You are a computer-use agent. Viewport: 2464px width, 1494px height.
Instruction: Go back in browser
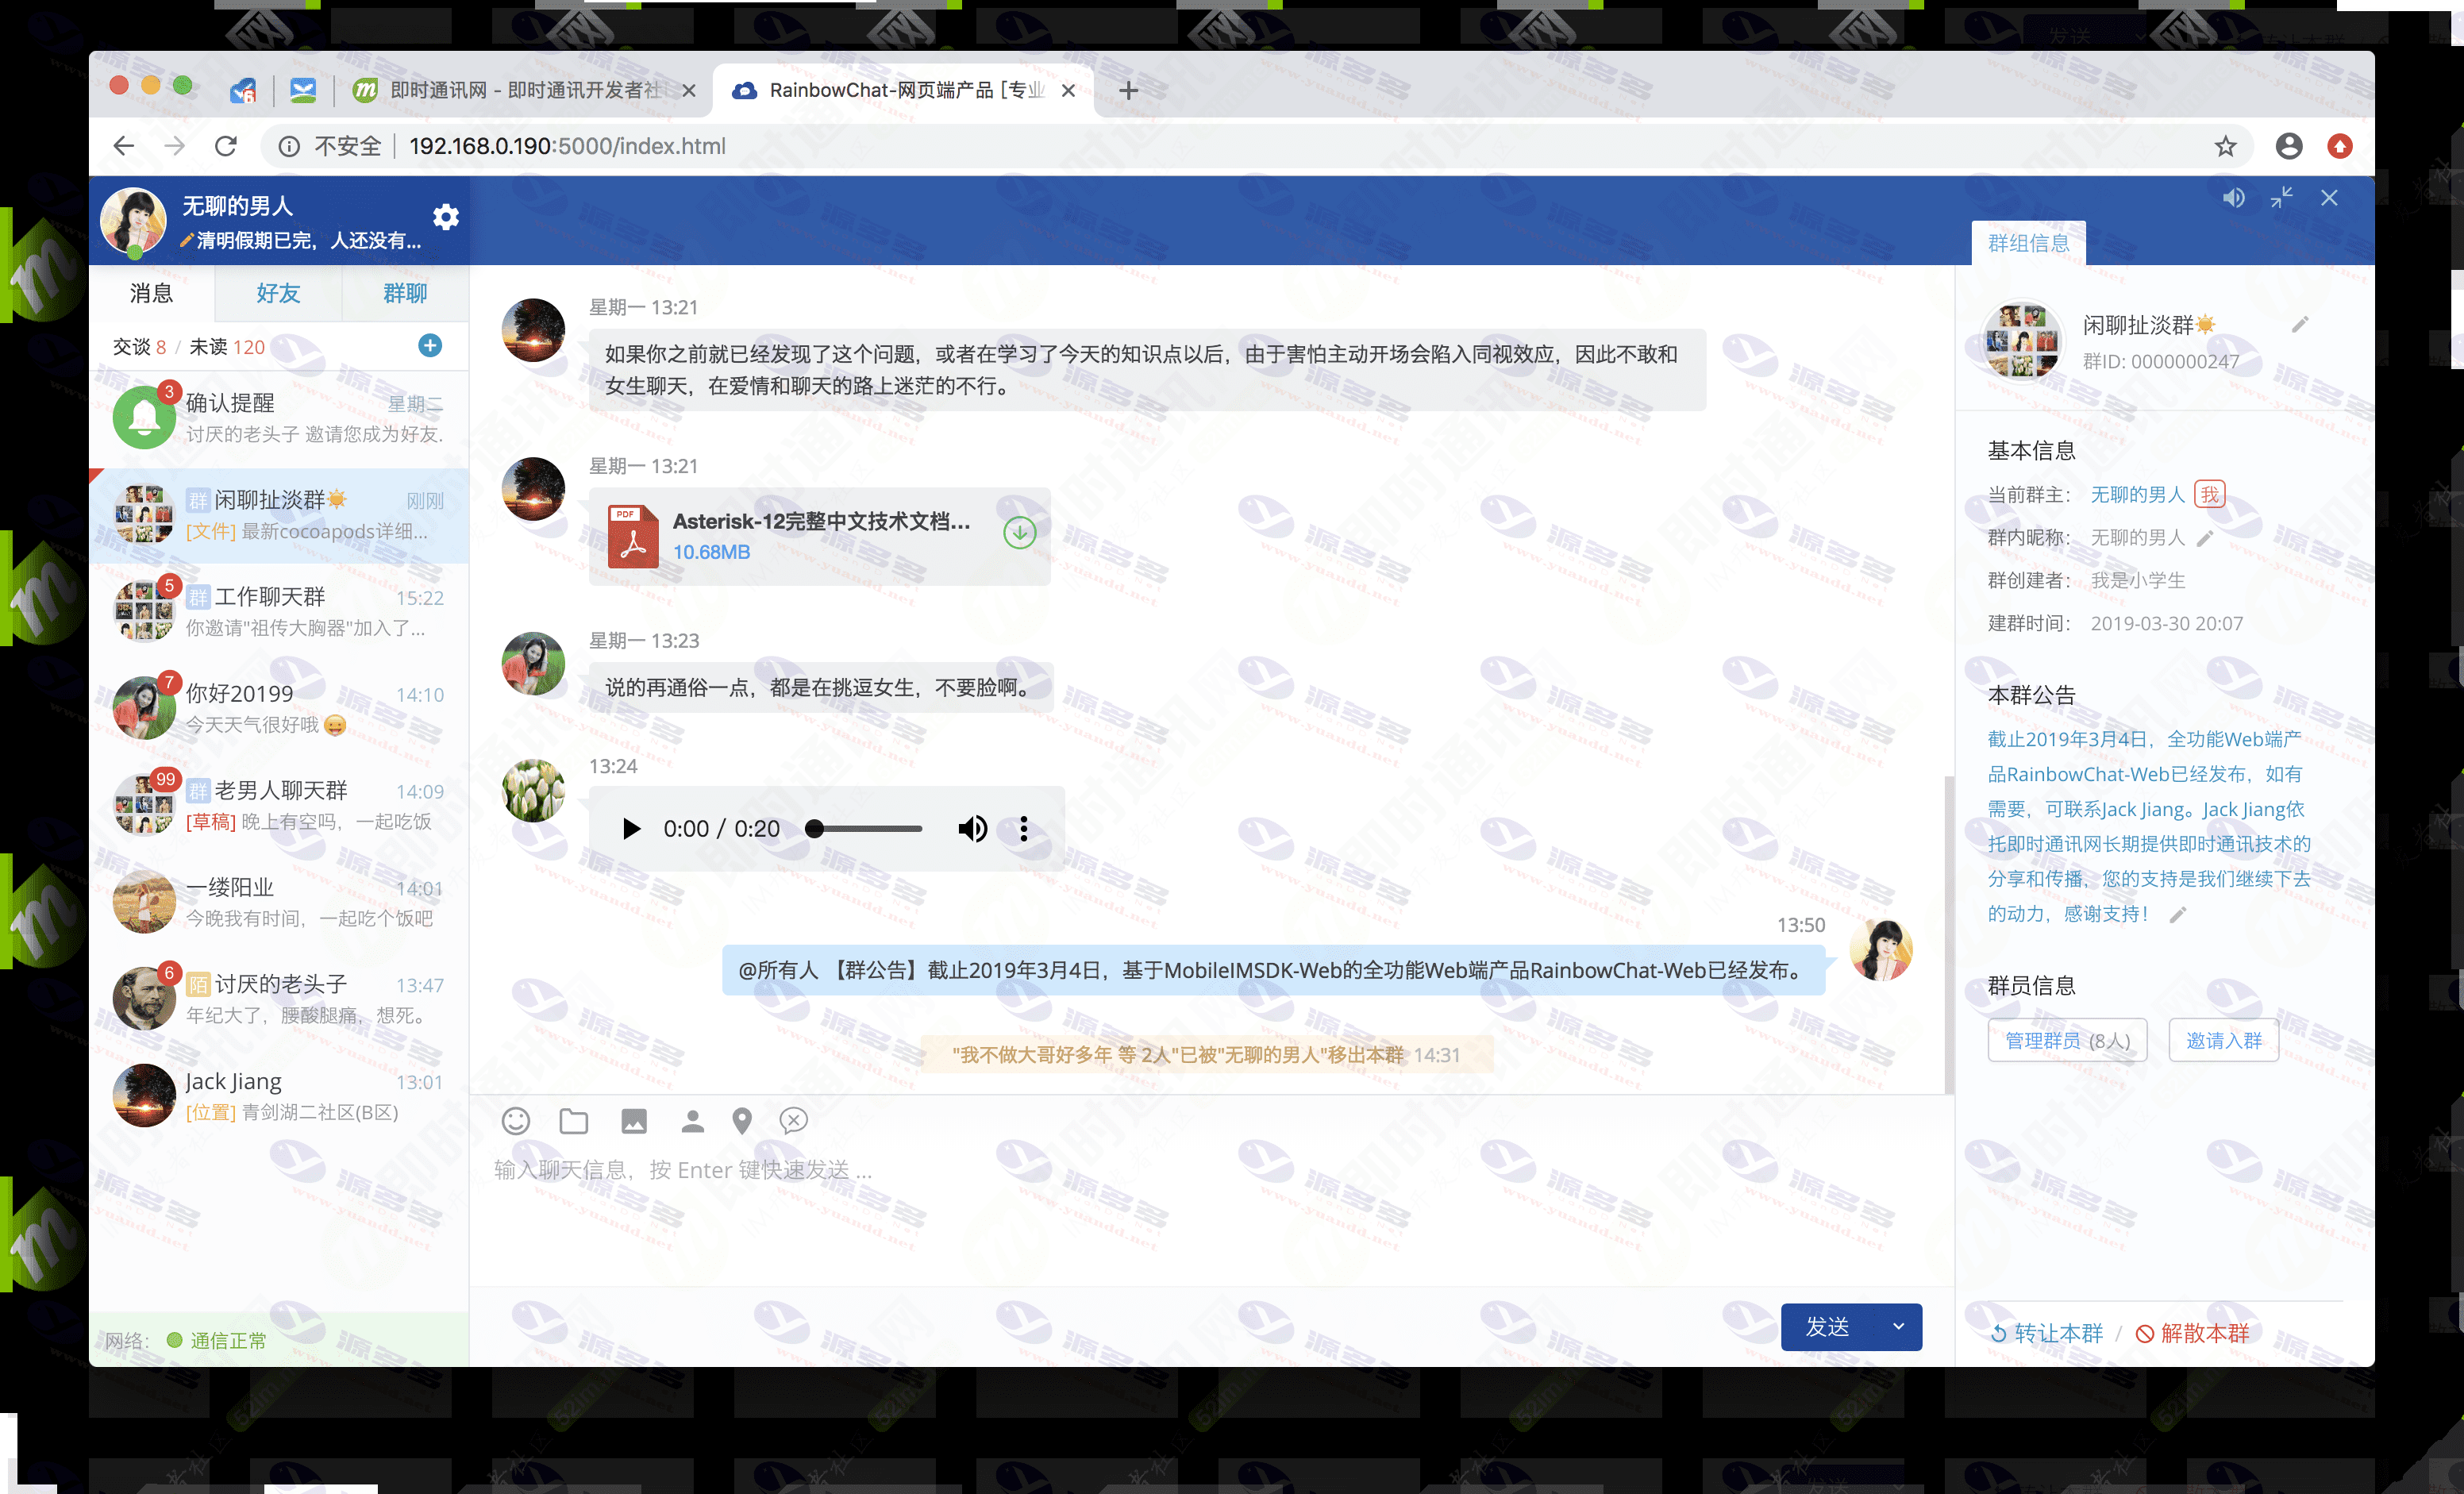coord(124,146)
